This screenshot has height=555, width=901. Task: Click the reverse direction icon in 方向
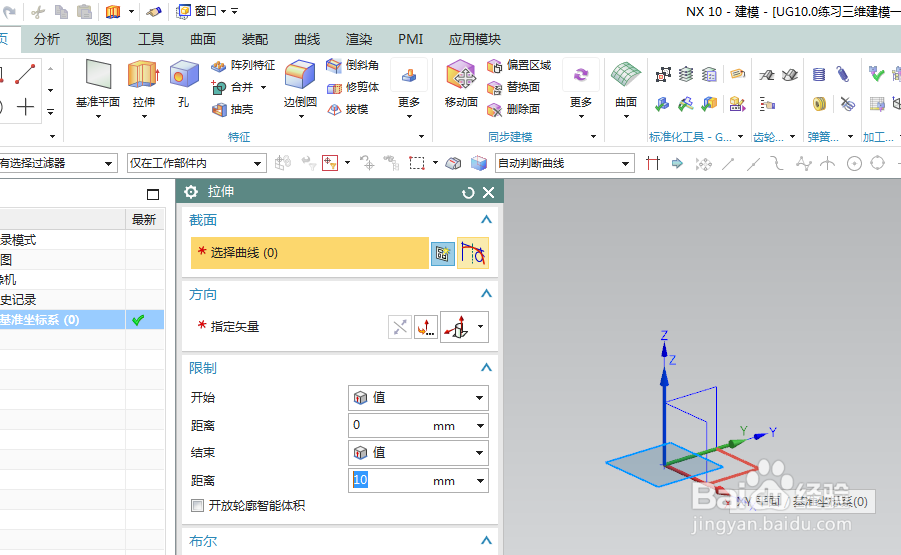pyautogui.click(x=400, y=327)
